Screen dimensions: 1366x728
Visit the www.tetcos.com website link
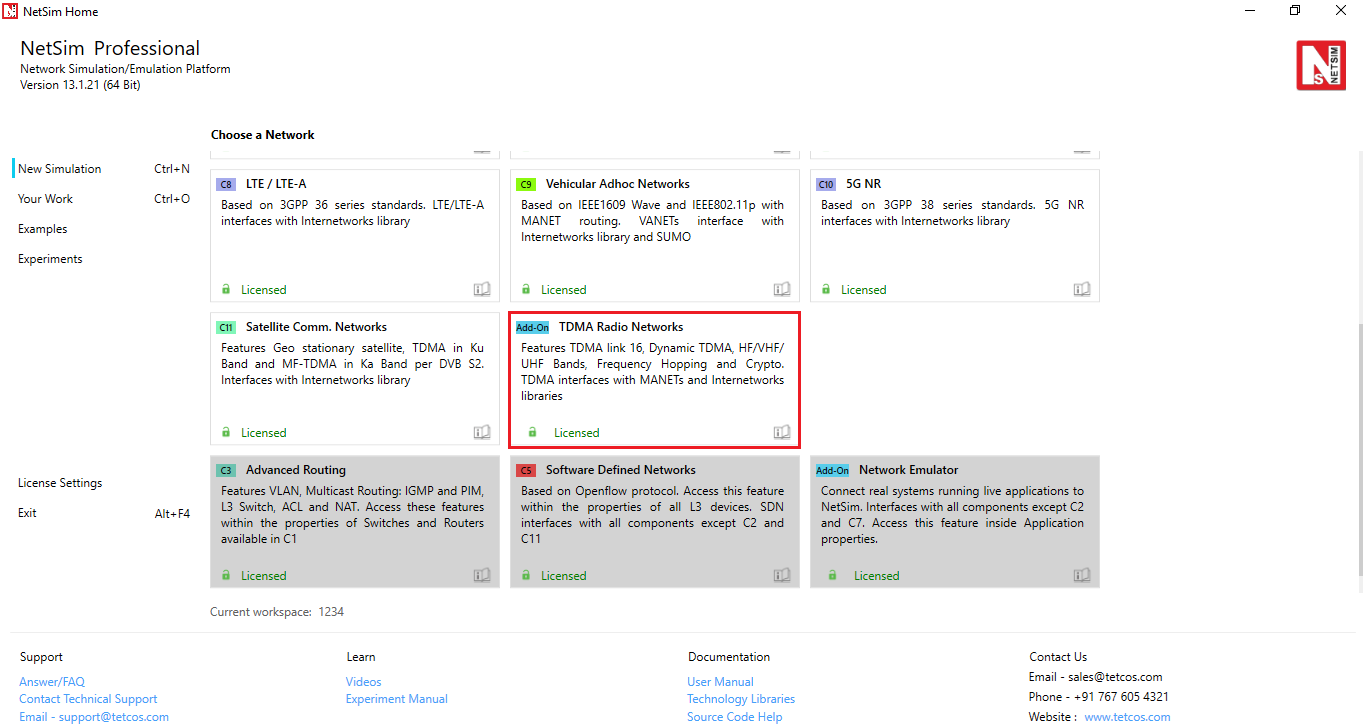[1127, 717]
